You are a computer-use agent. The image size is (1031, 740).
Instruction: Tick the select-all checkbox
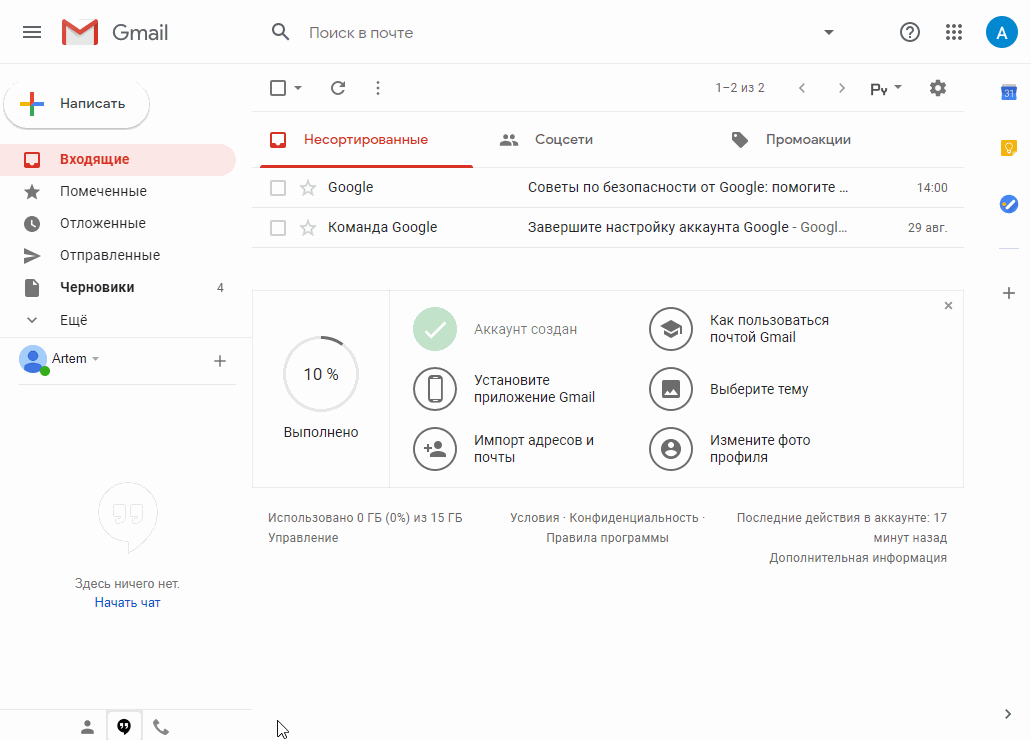pos(278,88)
